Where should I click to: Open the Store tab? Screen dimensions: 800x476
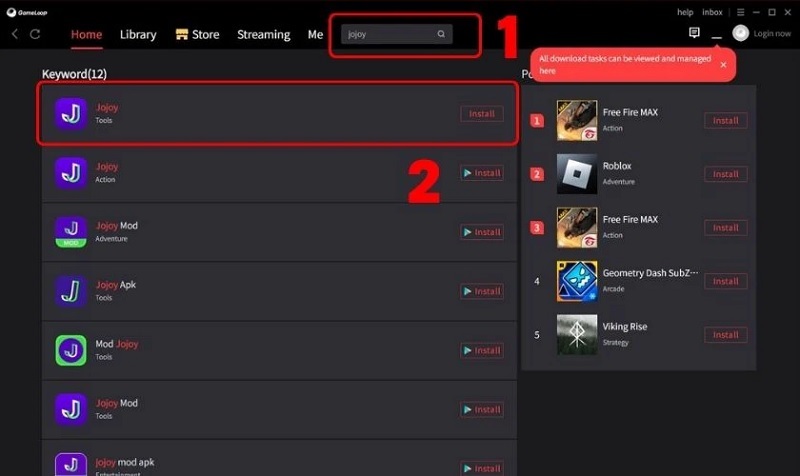[x=197, y=35]
